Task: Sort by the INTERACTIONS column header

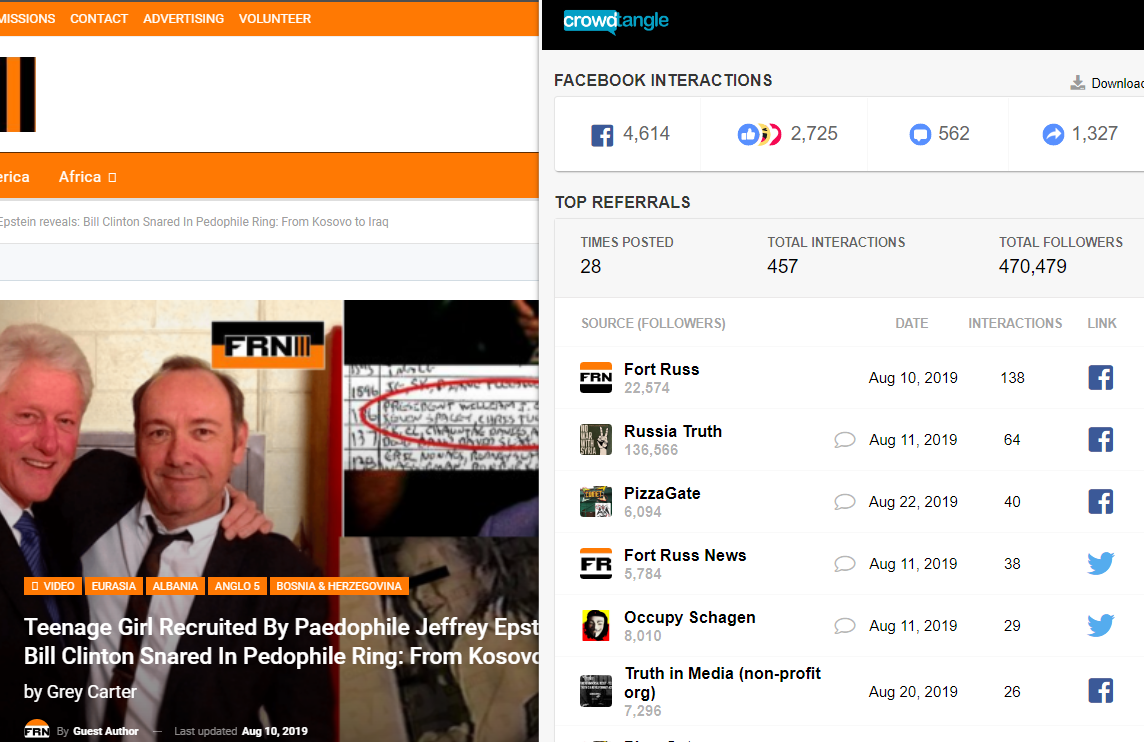Action: pos(1015,323)
